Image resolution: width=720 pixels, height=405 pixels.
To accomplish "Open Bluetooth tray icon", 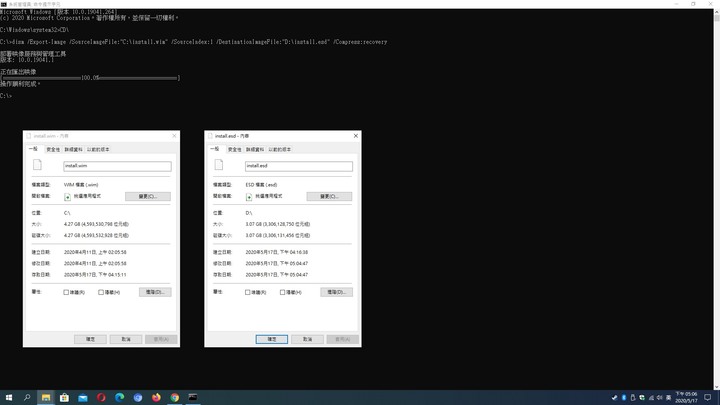I will [x=624, y=398].
